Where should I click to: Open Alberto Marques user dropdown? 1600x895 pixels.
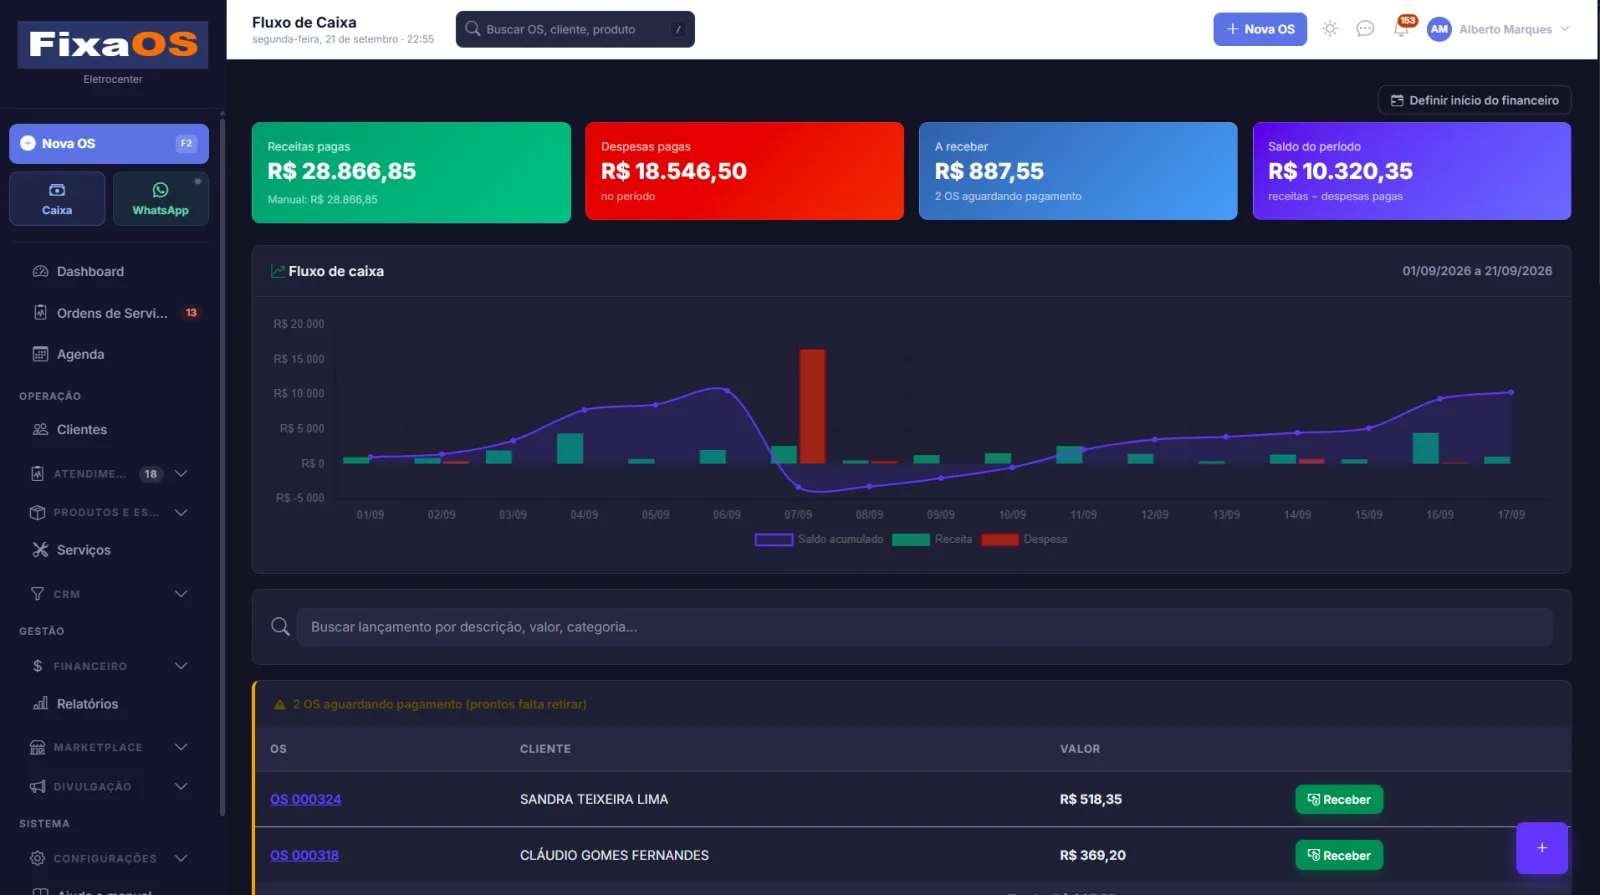(x=1499, y=29)
